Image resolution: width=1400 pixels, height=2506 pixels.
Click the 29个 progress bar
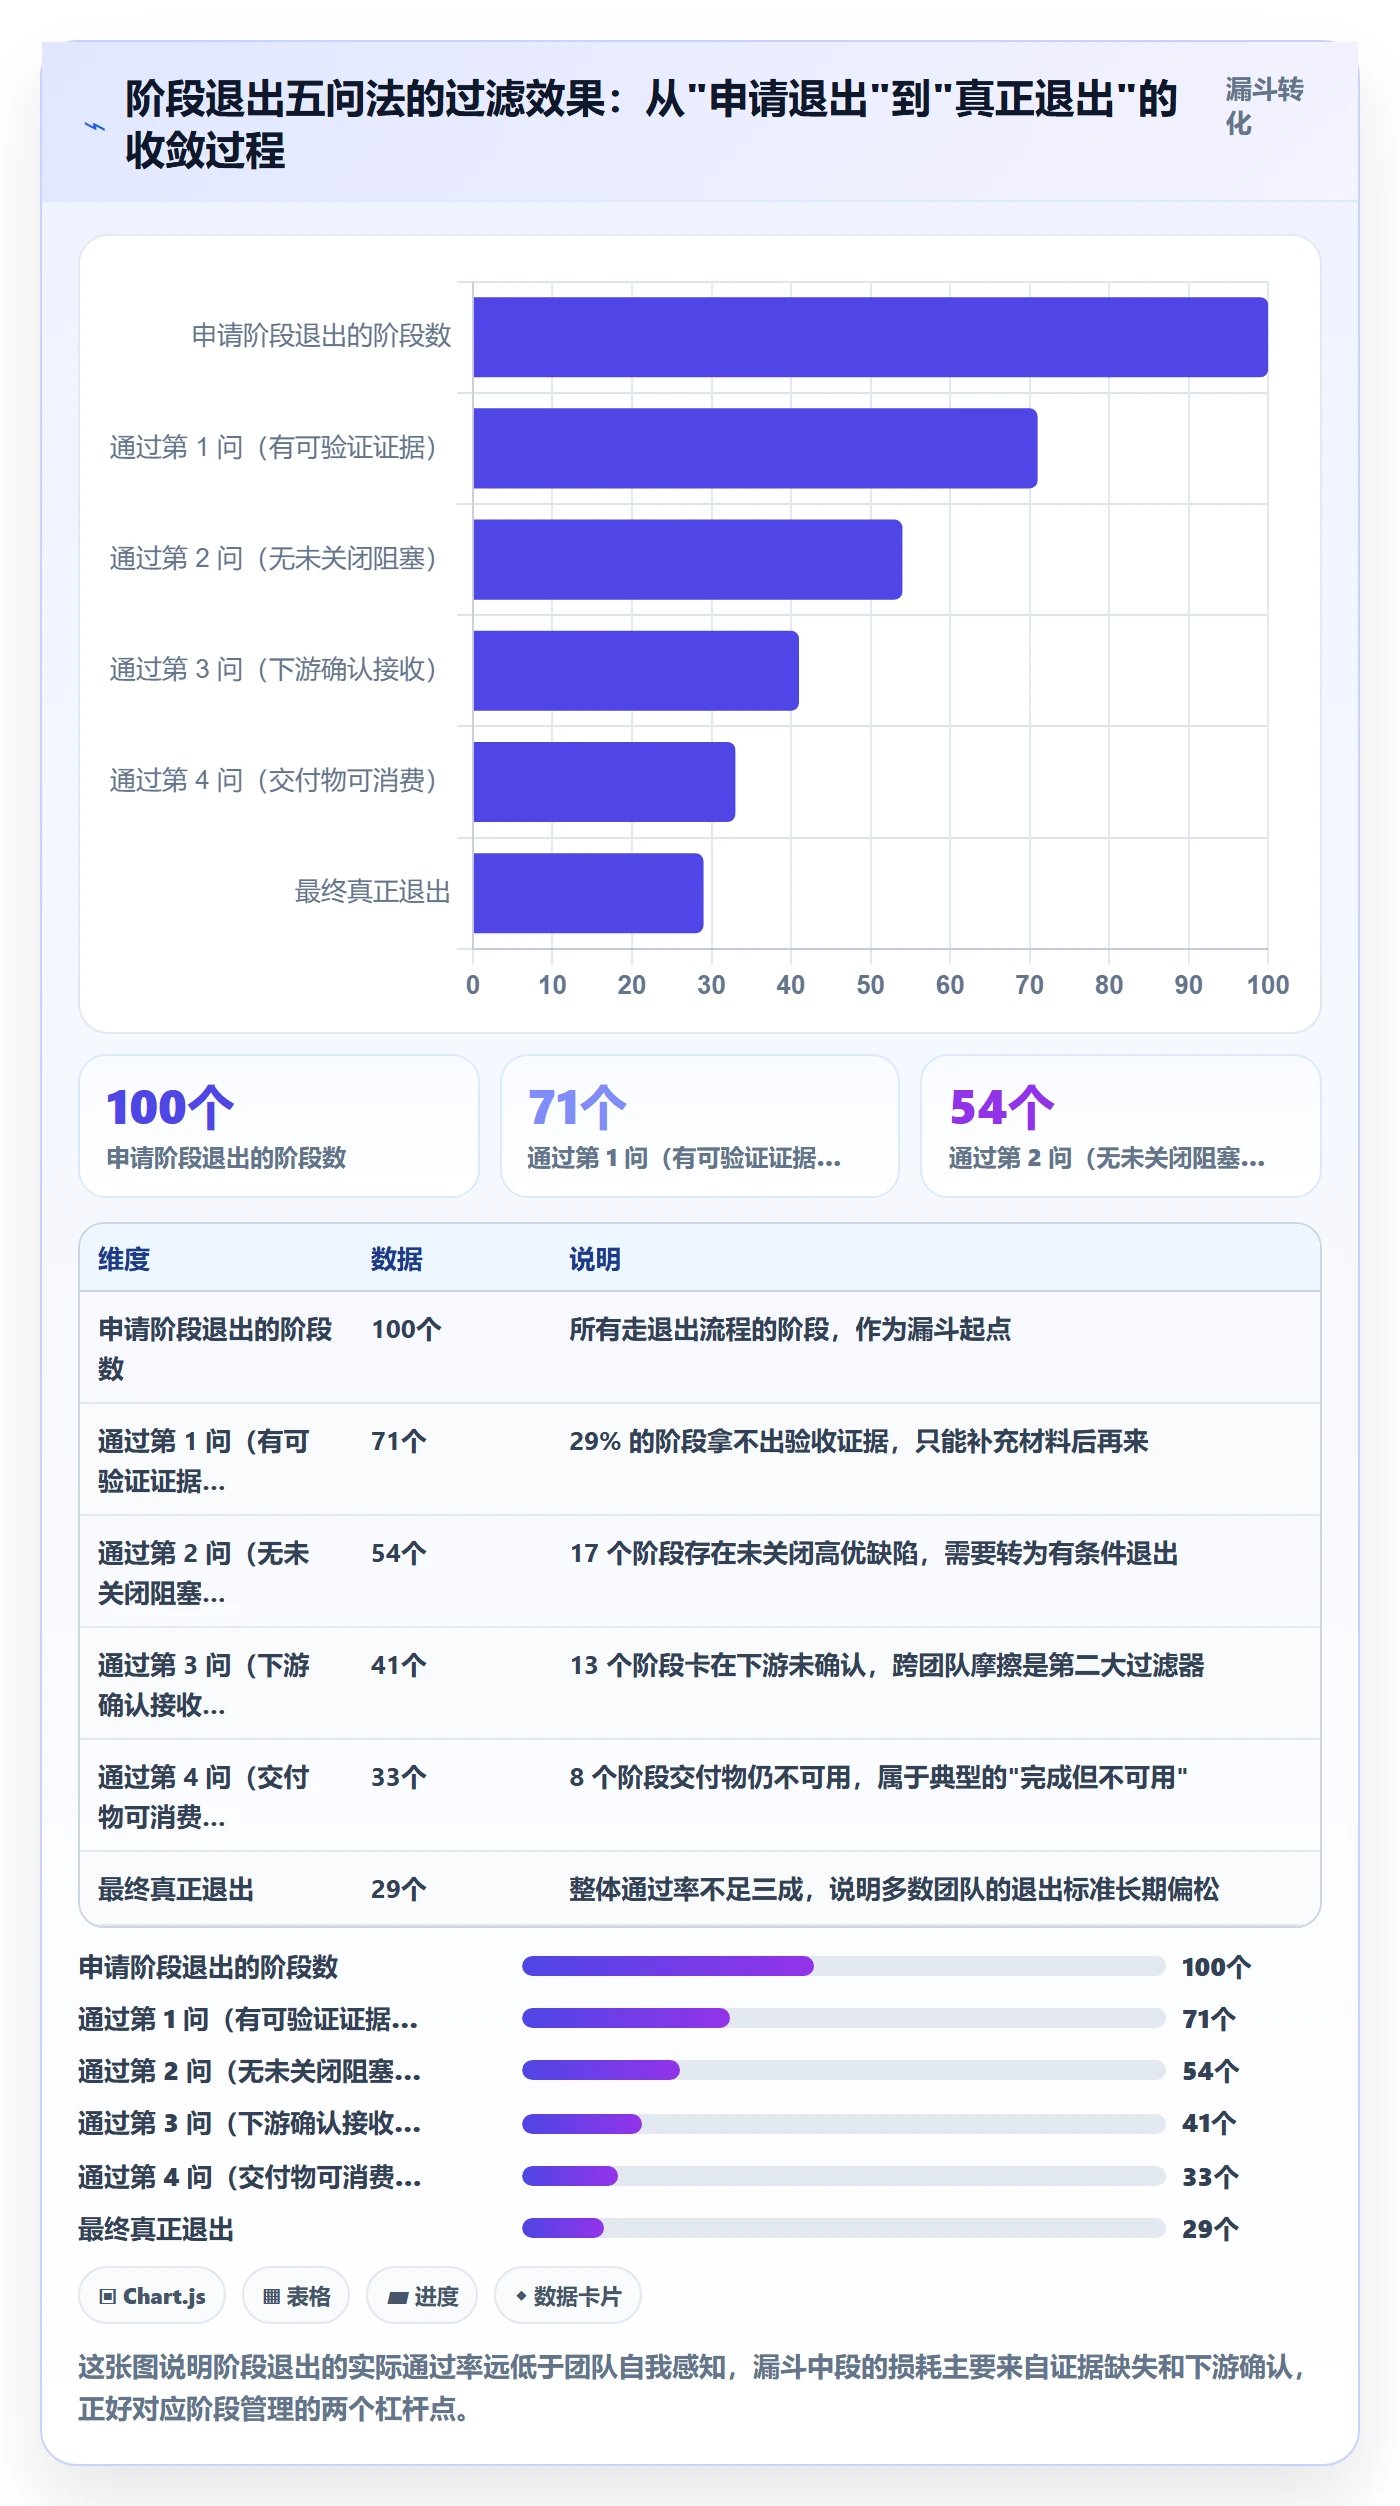click(x=843, y=2228)
